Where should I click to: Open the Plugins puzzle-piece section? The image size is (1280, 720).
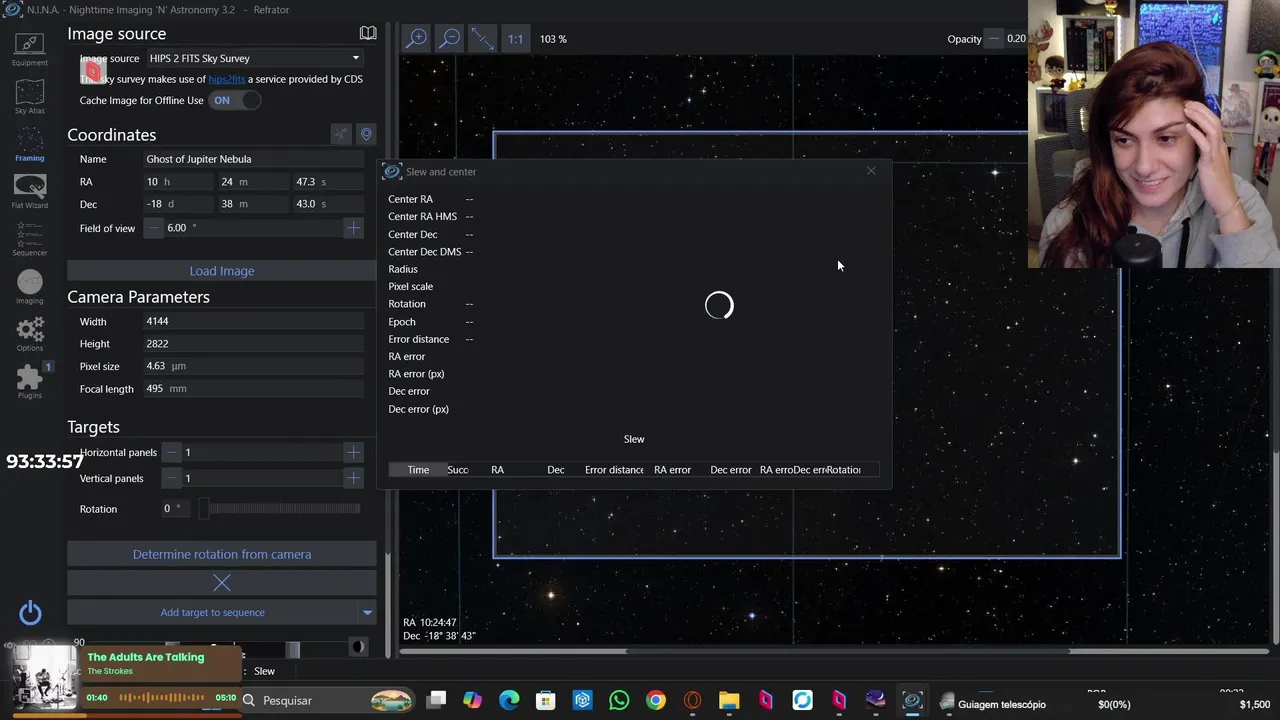tap(30, 381)
